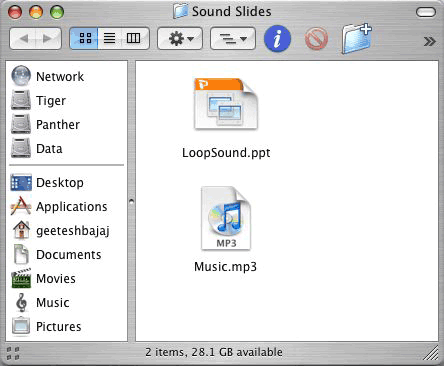444x366 pixels.
Task: Click the Desktop icon in sidebar
Action: pos(21,182)
